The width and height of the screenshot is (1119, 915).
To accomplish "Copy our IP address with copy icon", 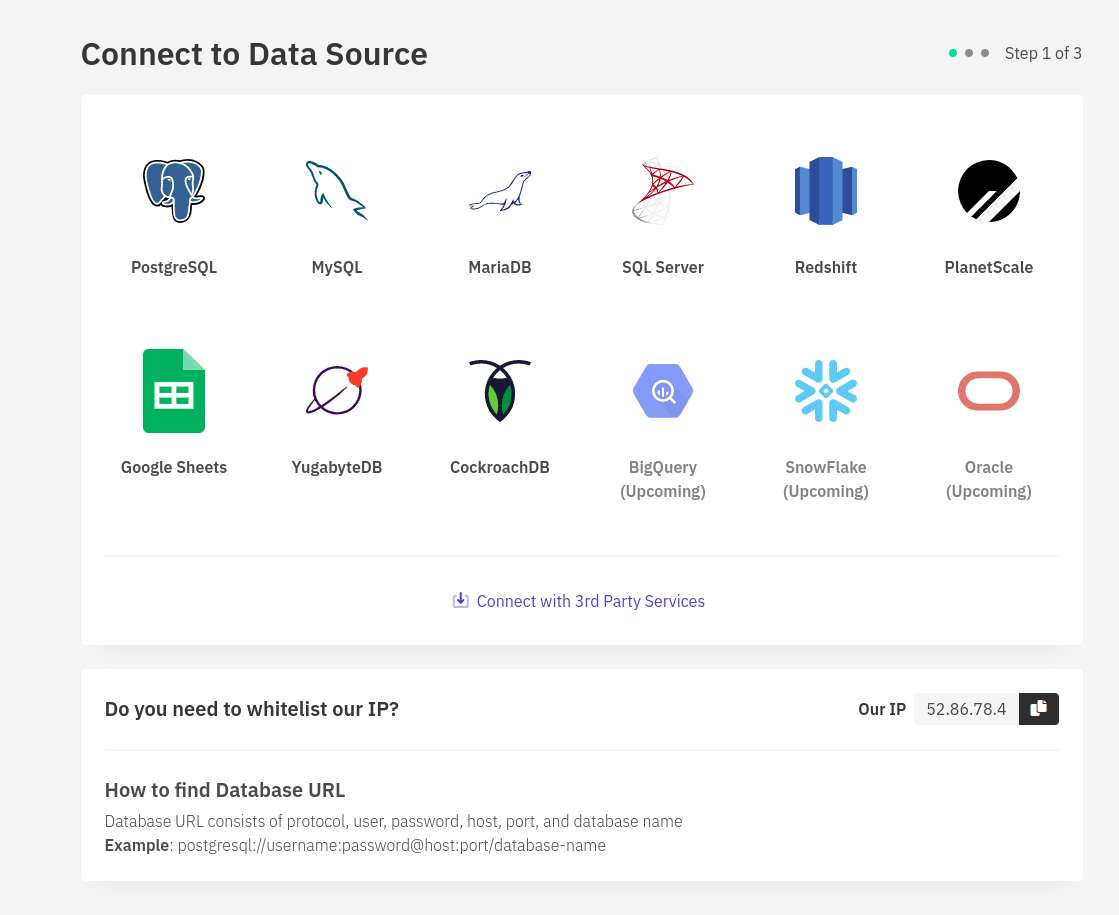I will pos(1038,709).
